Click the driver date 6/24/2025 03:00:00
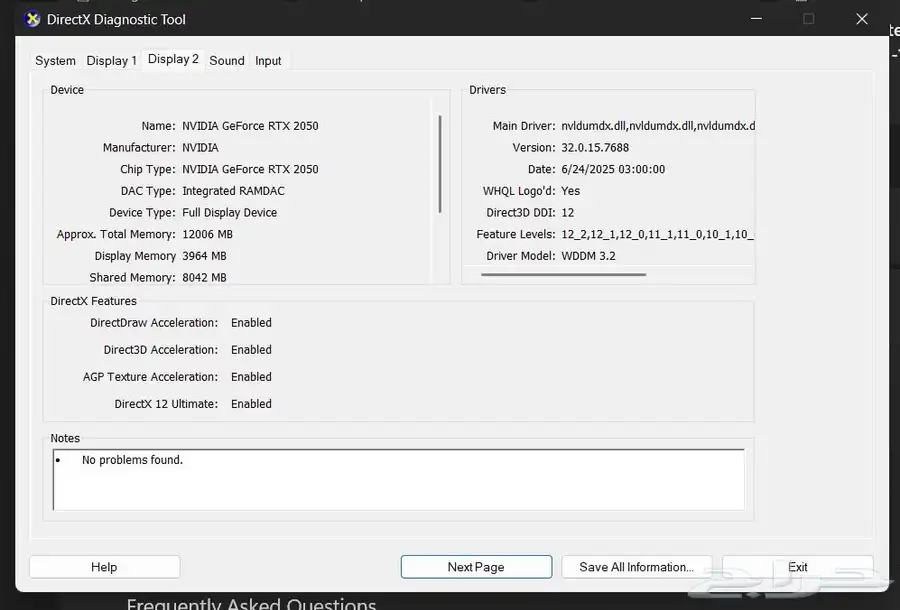900x610 pixels. coord(613,169)
